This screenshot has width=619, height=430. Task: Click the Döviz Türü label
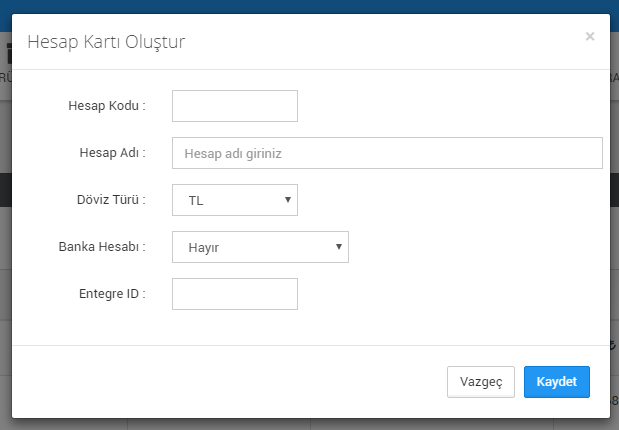(111, 200)
